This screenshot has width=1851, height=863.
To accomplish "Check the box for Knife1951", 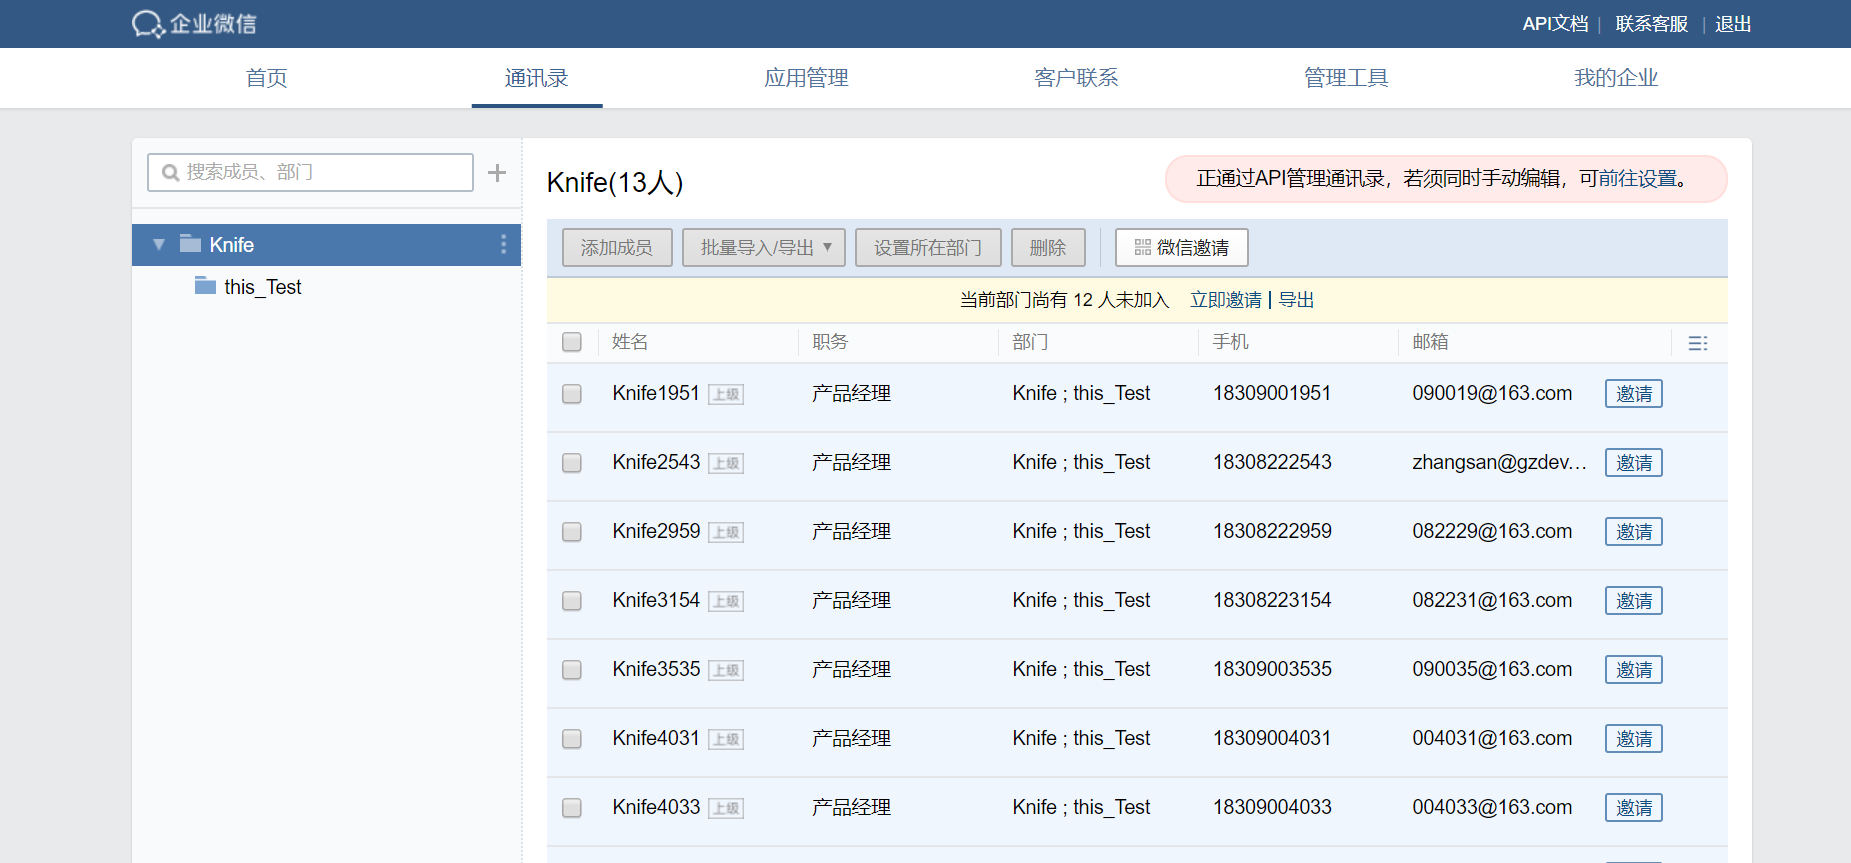I will pos(572,394).
